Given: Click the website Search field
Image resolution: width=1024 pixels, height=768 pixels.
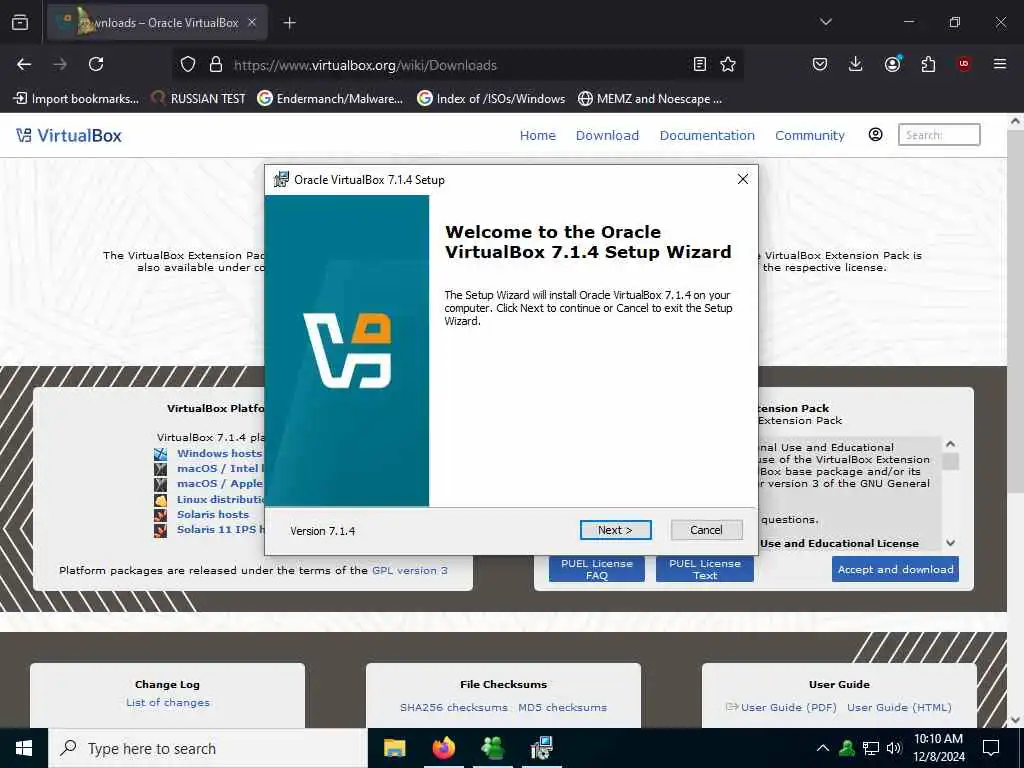Looking at the screenshot, I should click(938, 135).
